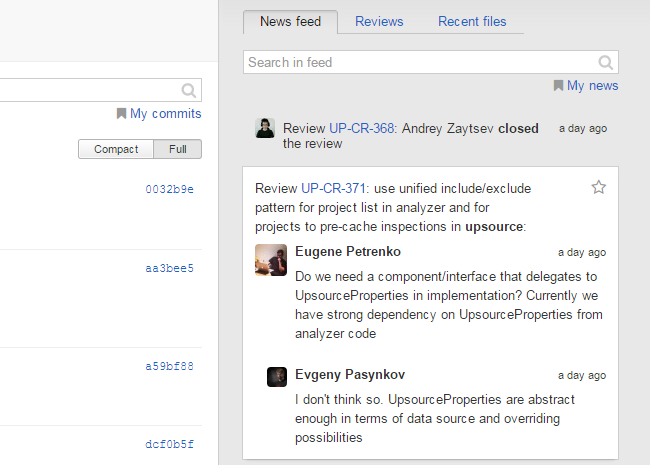This screenshot has width=650, height=465.
Task: Click the bookmark icon next to My commits
Action: coord(121,114)
